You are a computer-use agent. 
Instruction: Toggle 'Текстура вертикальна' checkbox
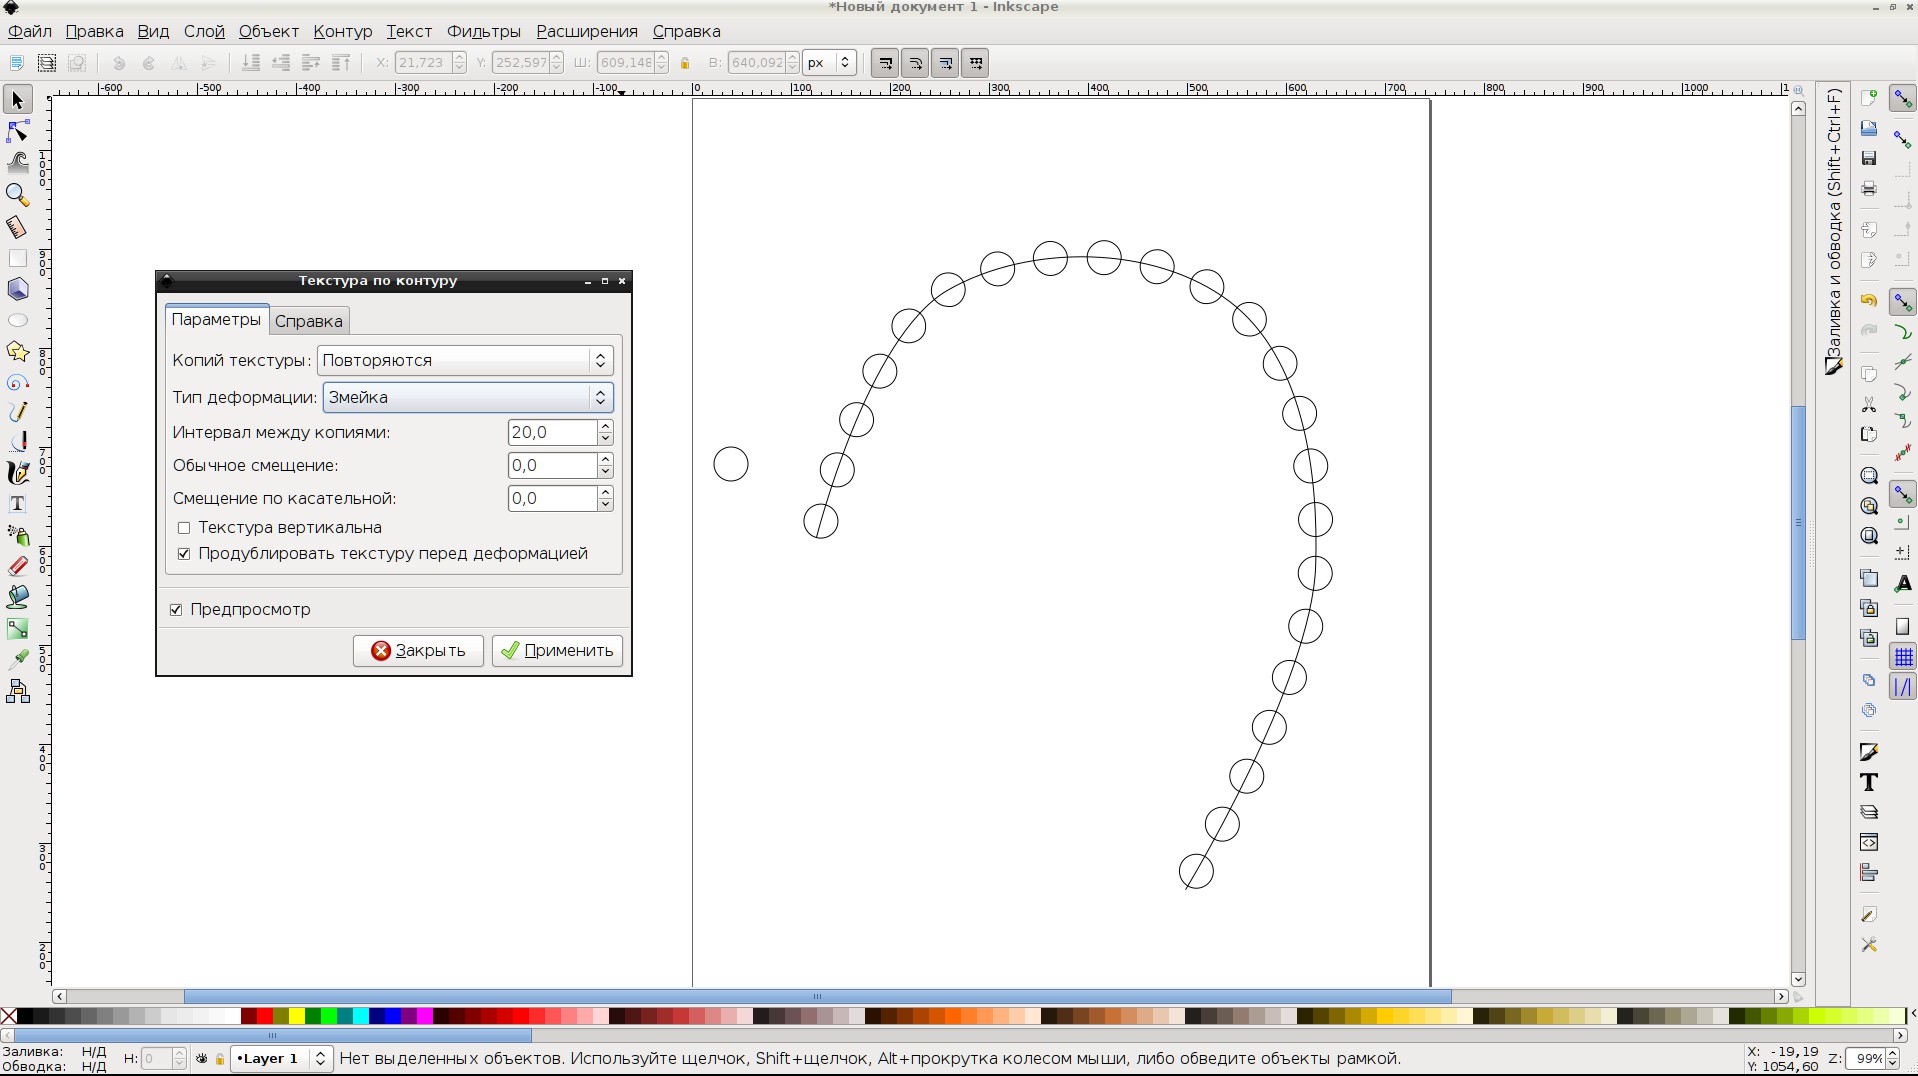click(184, 528)
